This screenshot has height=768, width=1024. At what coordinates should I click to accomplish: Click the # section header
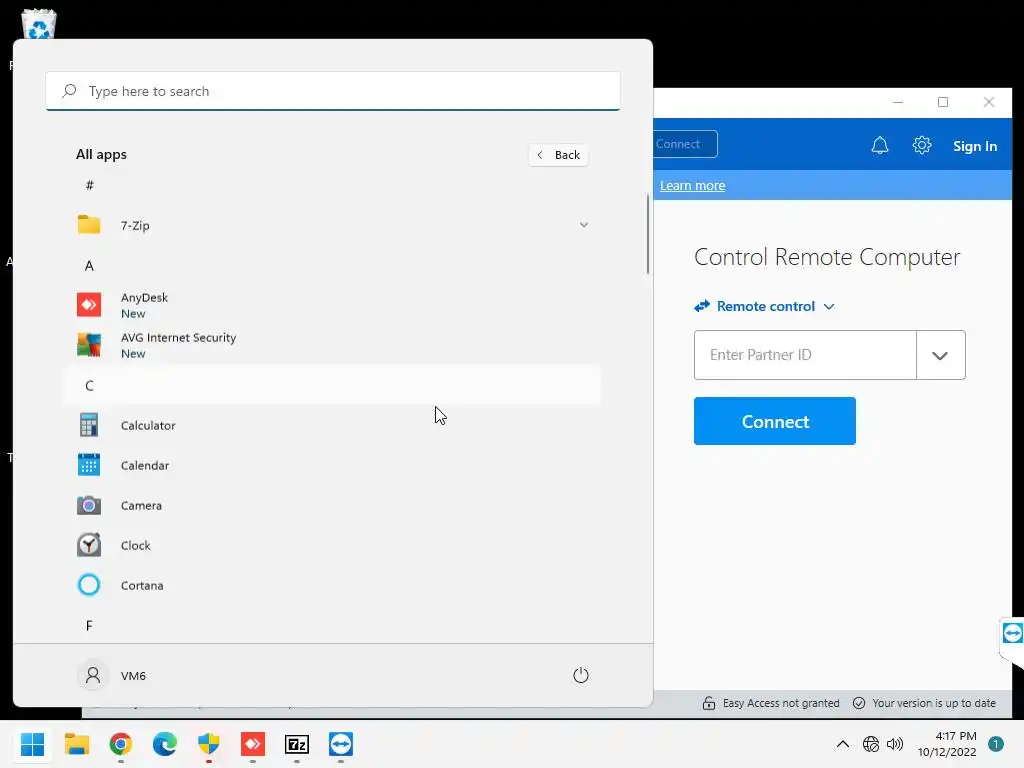[89, 185]
